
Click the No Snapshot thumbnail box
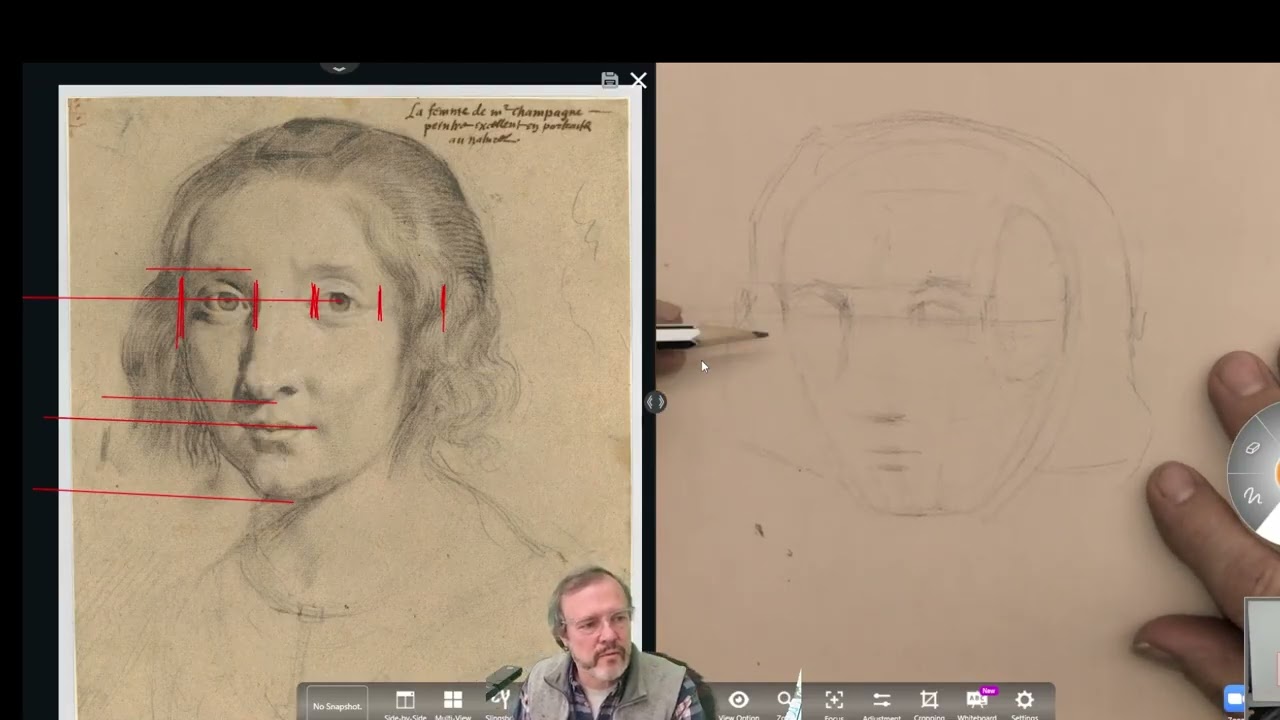coord(337,705)
